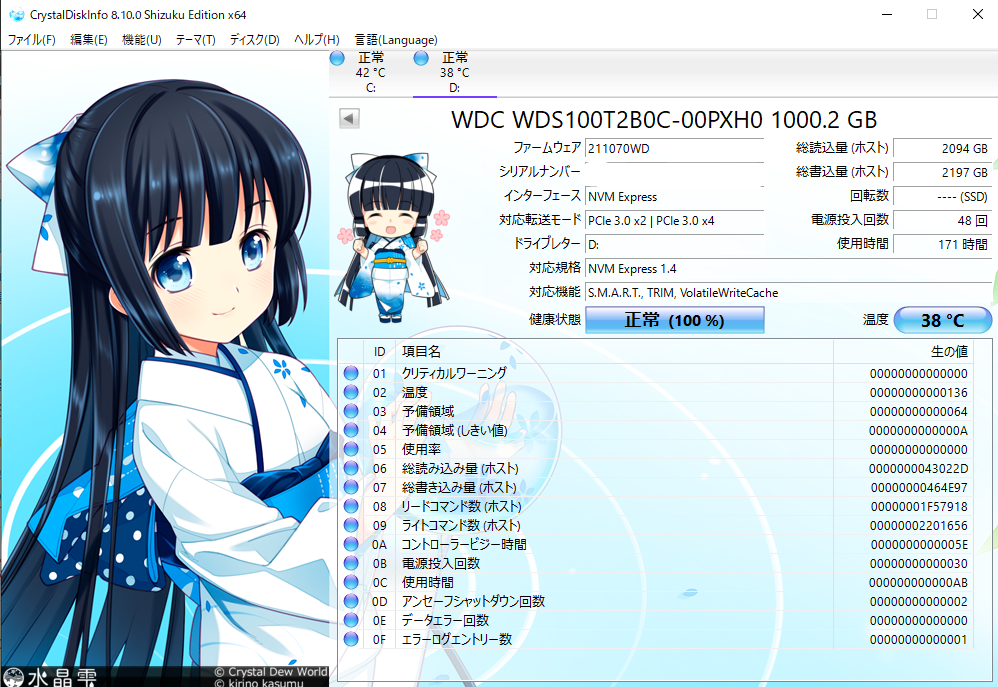Click the previous disk arrow button
Image resolution: width=998 pixels, height=687 pixels.
coord(349,118)
